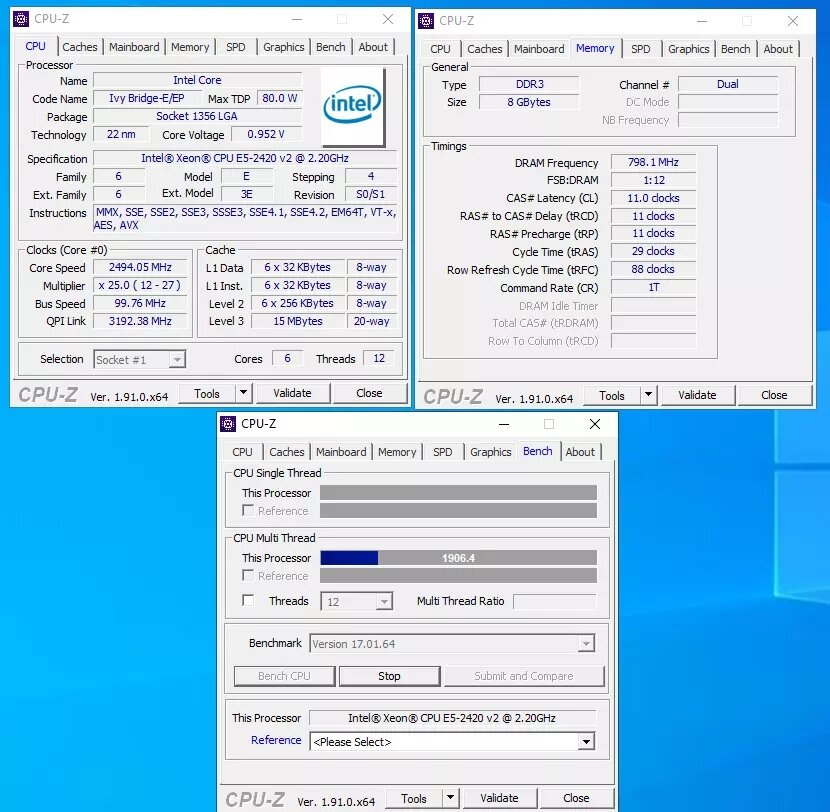The height and width of the screenshot is (812, 830).
Task: Open Graphics tab in the CPU window
Action: [284, 47]
